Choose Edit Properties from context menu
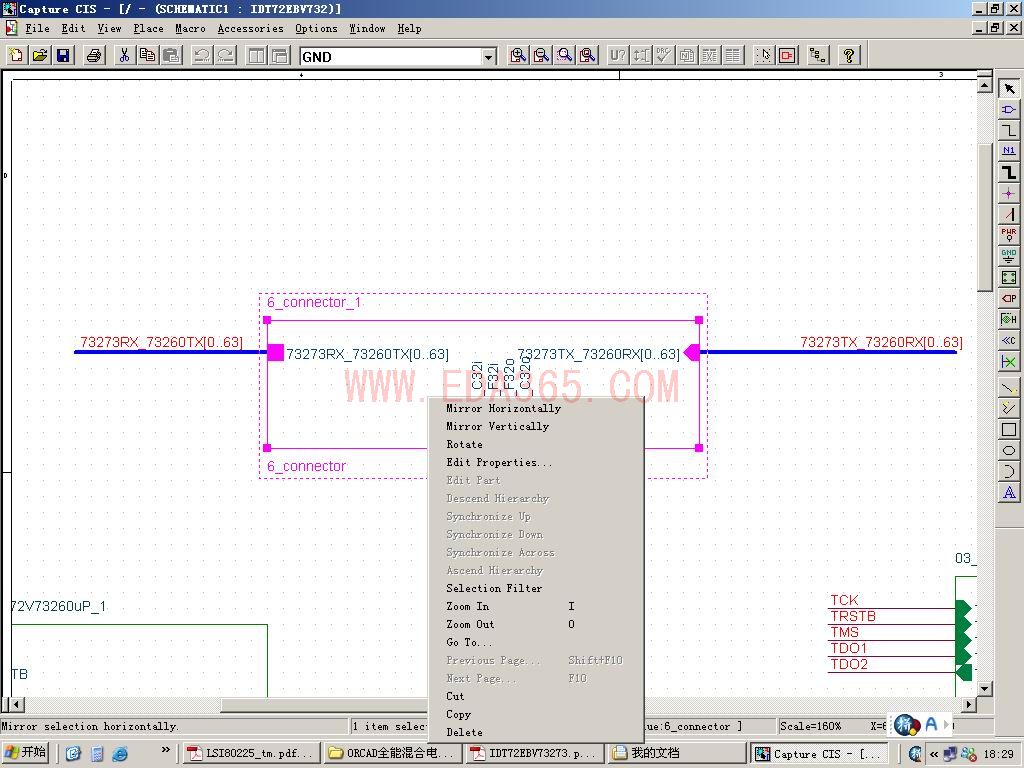This screenshot has height=768, width=1024. (536, 462)
